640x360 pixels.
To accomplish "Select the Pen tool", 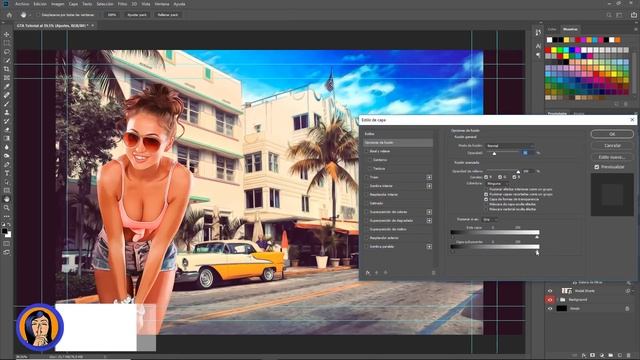I will 7,164.
